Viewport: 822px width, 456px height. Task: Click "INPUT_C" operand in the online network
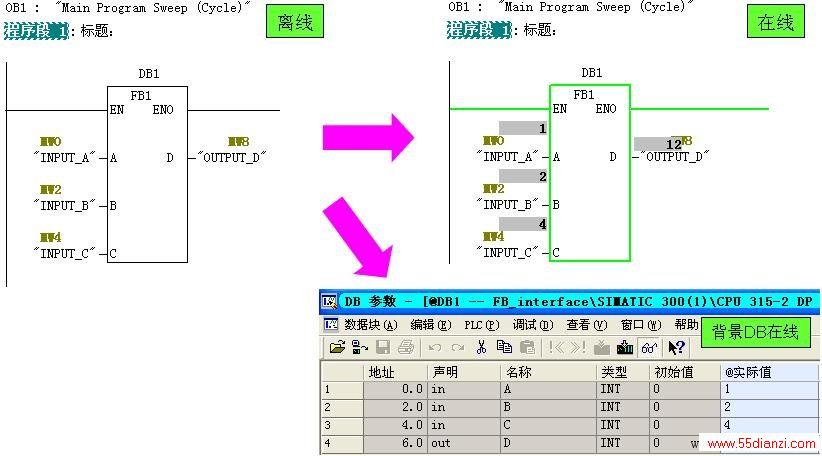pos(507,252)
